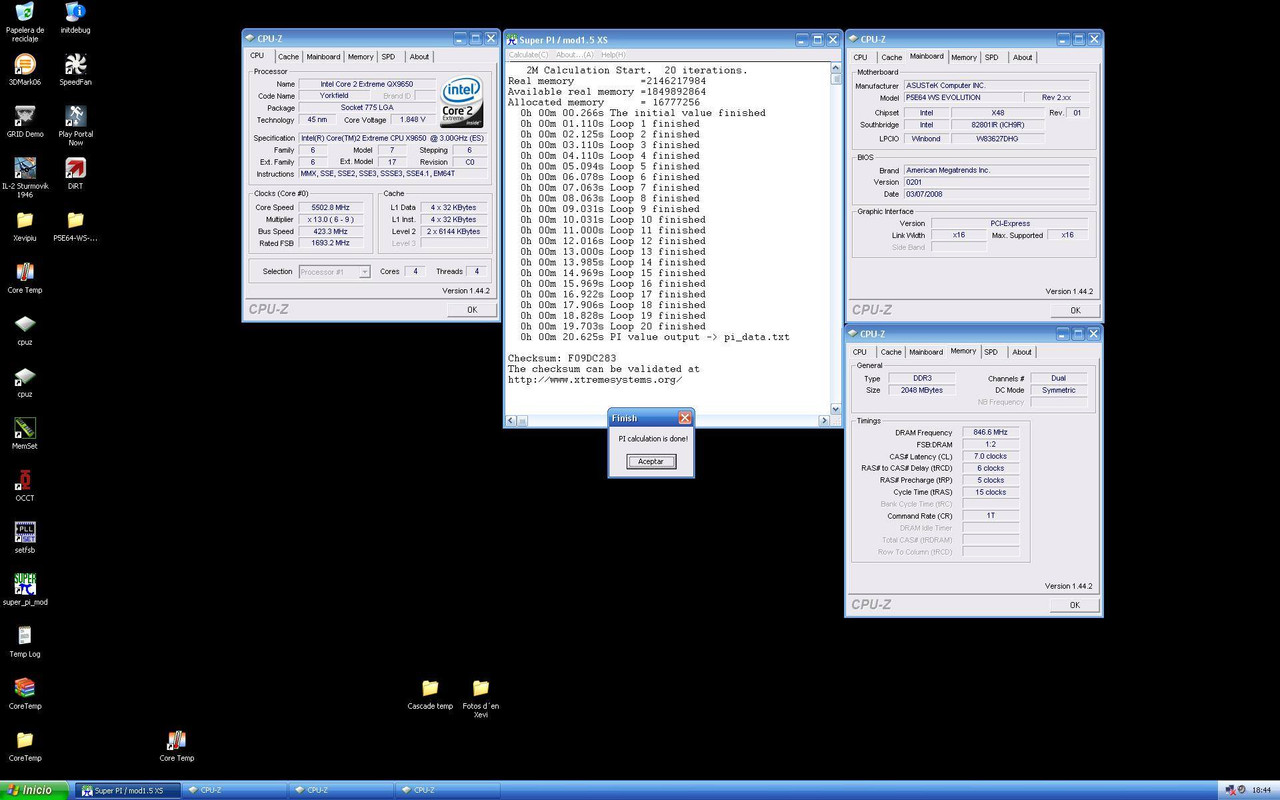Open SPD tab in CPU-Z memory timings window
This screenshot has width=1280, height=800.
point(990,352)
